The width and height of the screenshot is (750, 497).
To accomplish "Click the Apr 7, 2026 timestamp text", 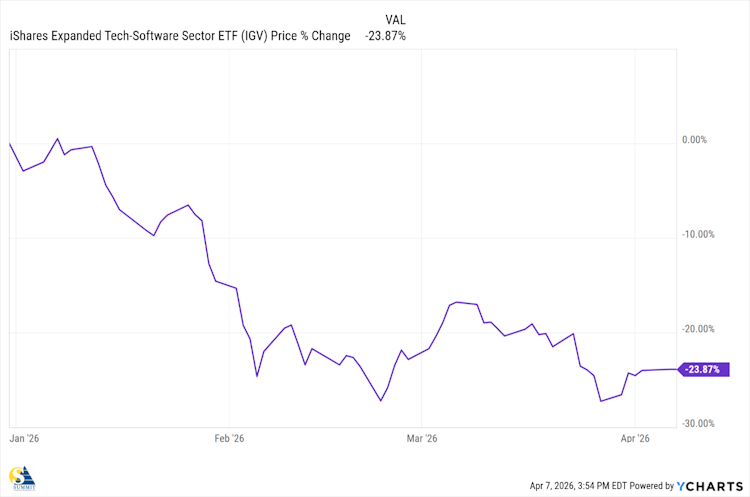I will (583, 485).
